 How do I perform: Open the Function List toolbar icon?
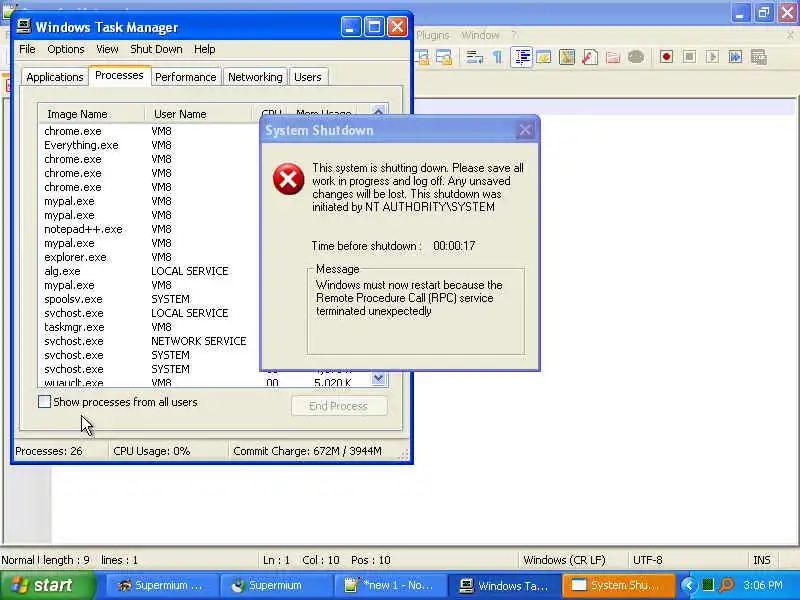pos(590,57)
